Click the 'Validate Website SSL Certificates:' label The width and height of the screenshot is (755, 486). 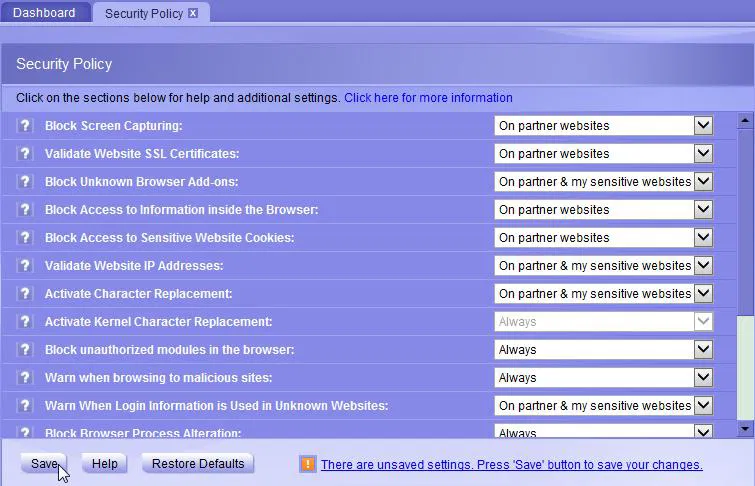click(x=142, y=154)
